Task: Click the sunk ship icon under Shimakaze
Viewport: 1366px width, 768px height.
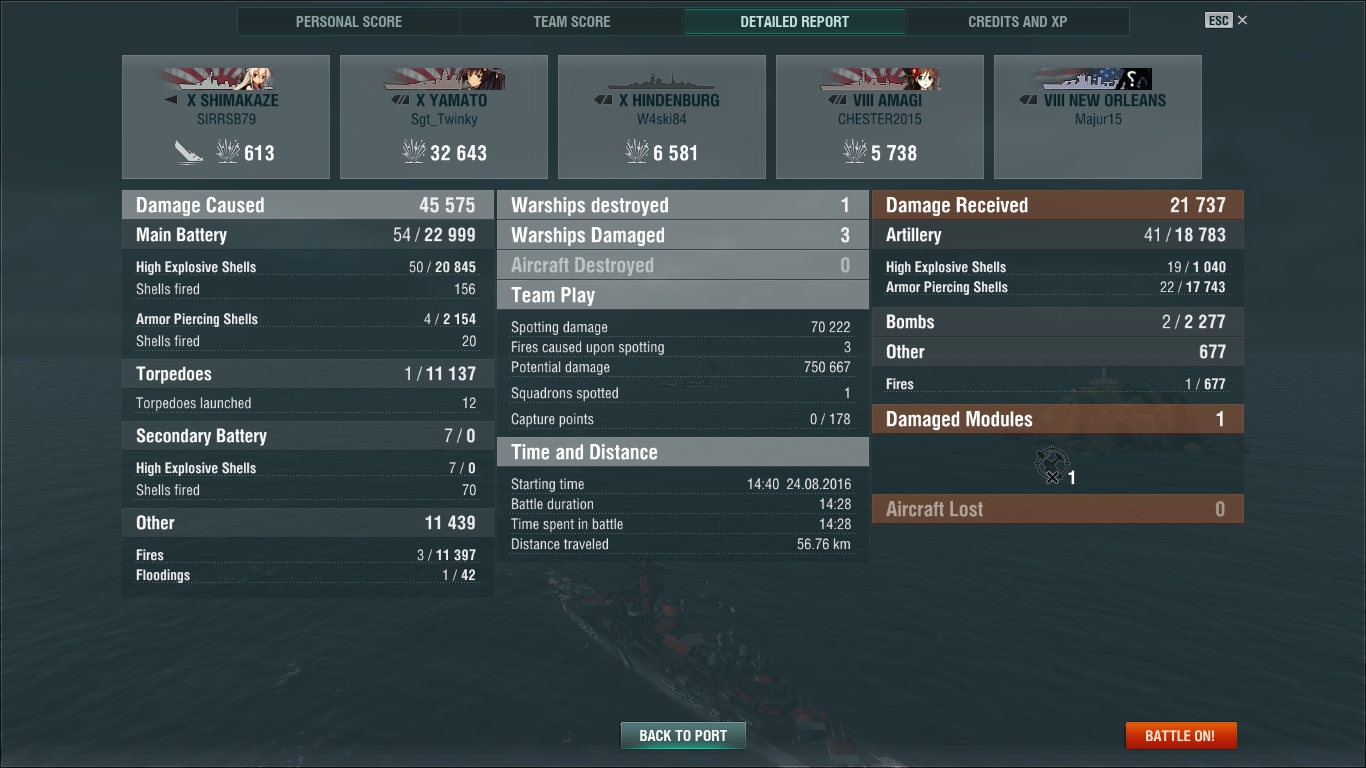Action: (x=188, y=152)
